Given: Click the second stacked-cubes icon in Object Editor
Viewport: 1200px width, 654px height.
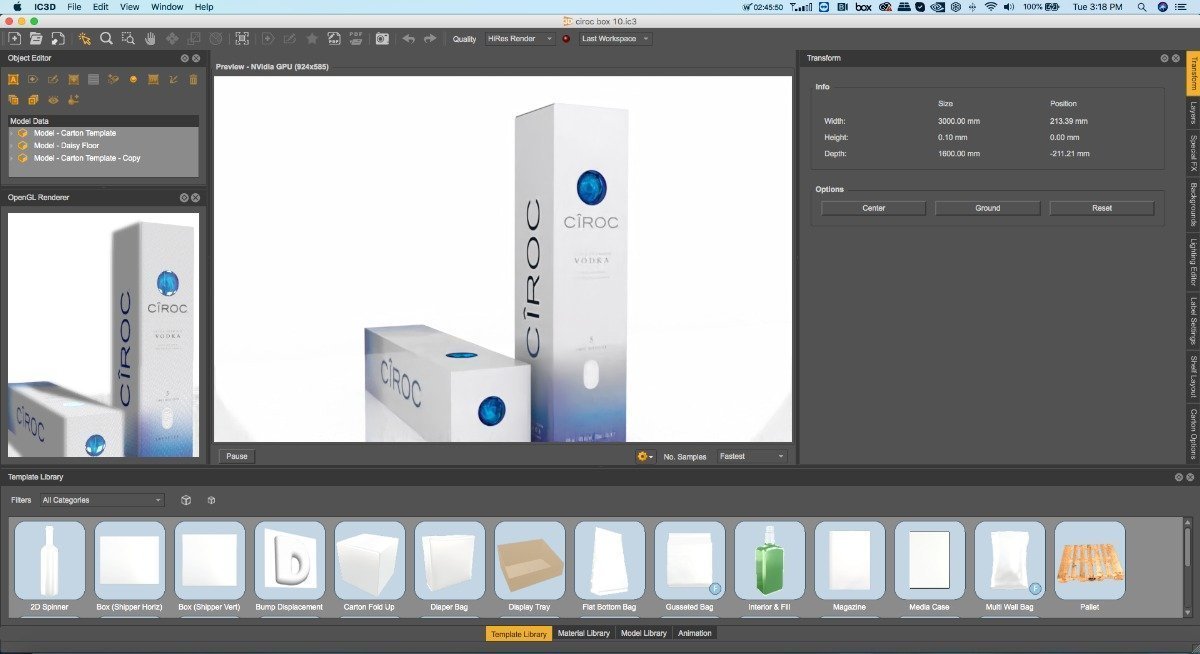Looking at the screenshot, I should coord(33,99).
